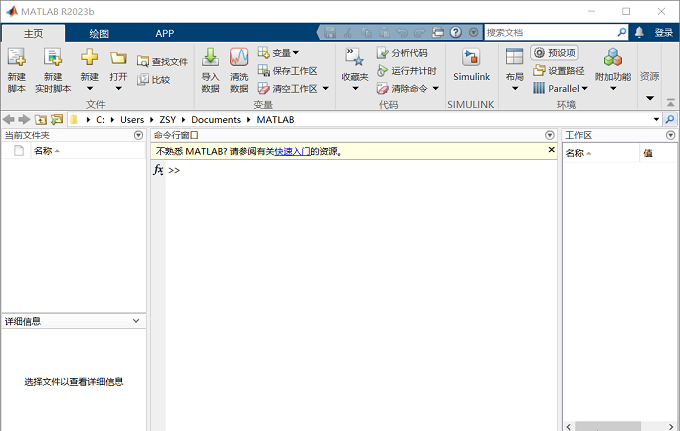Click 登录 (Sign In)
Image resolution: width=680 pixels, height=431 pixels.
click(664, 33)
